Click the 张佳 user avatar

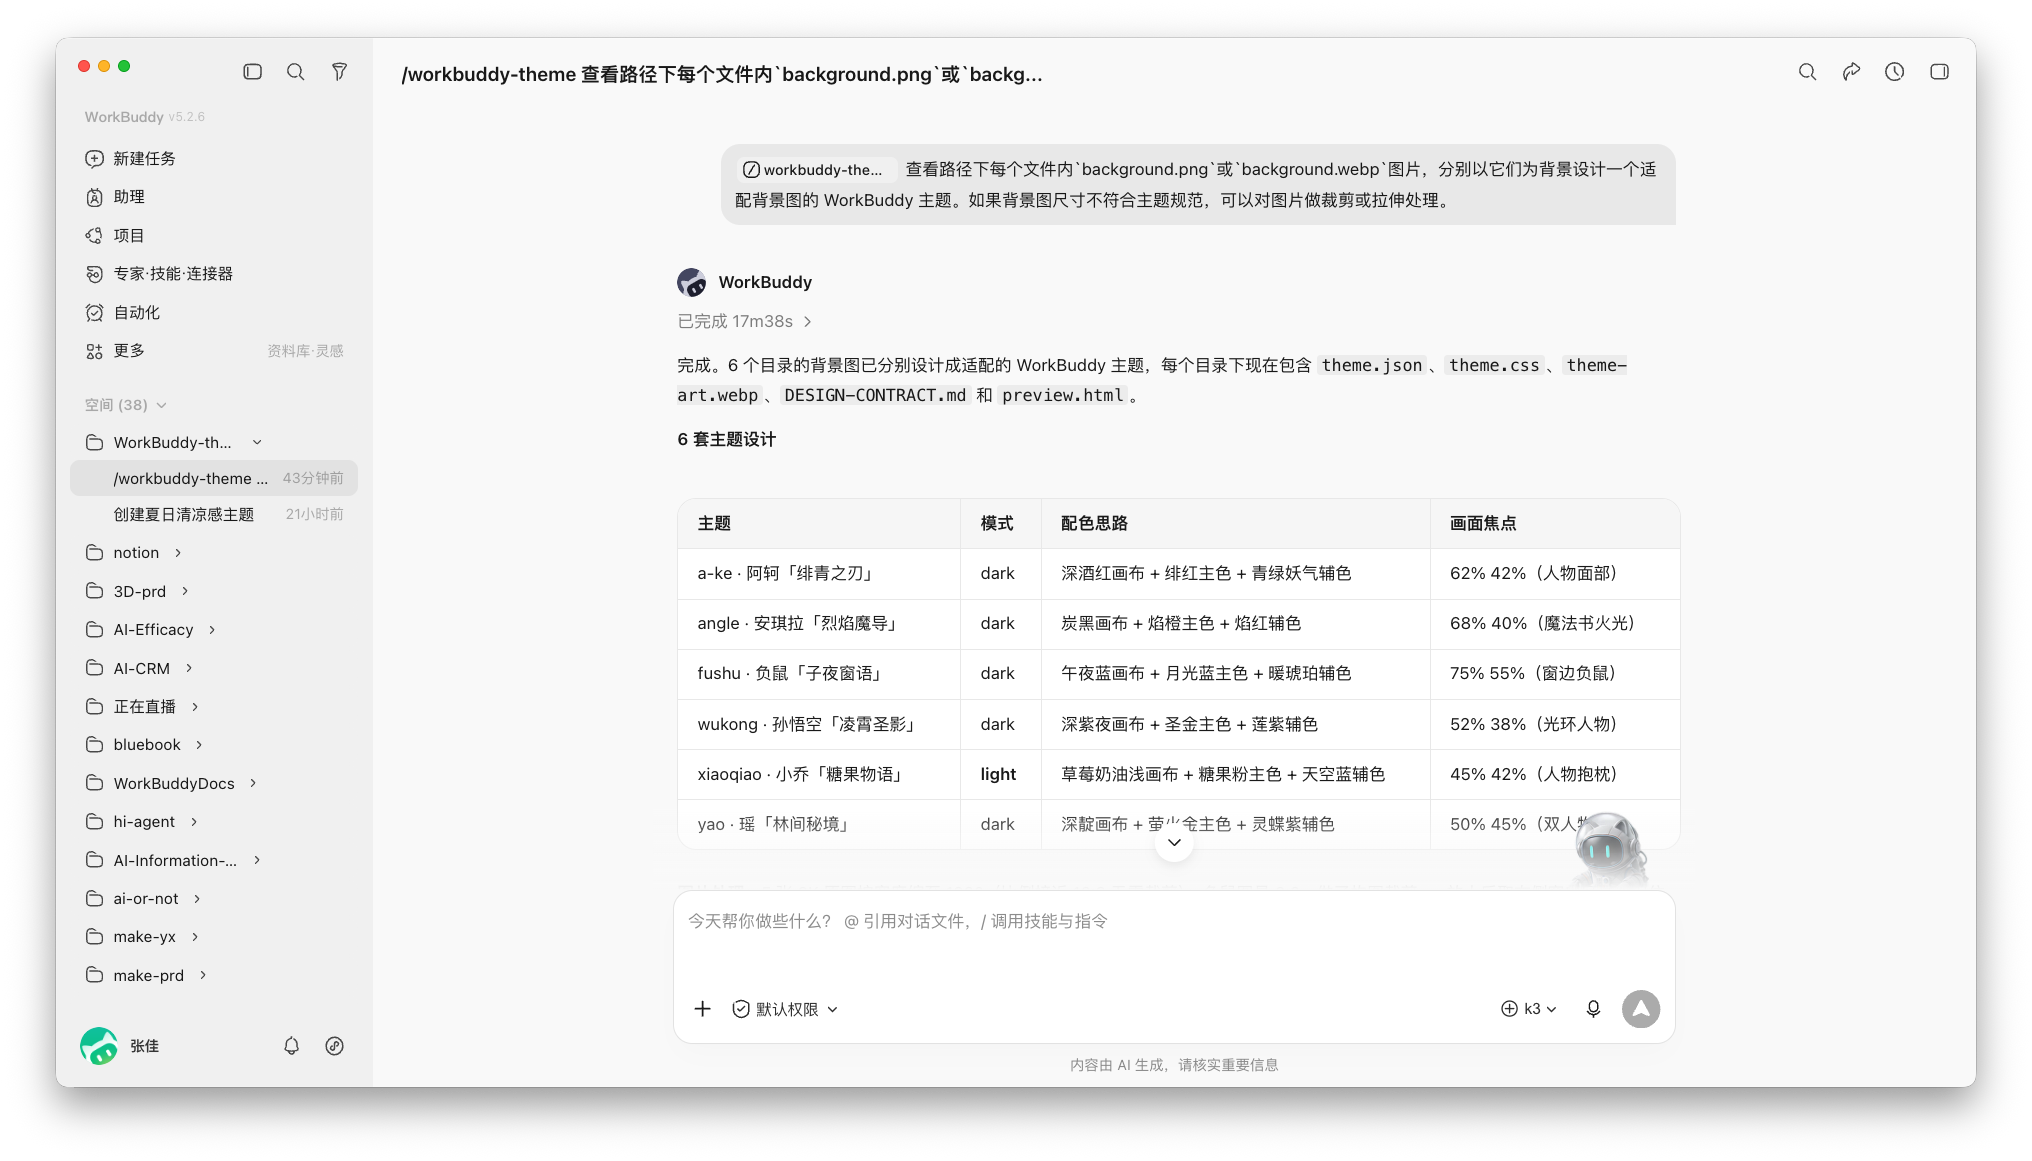pyautogui.click(x=99, y=1046)
